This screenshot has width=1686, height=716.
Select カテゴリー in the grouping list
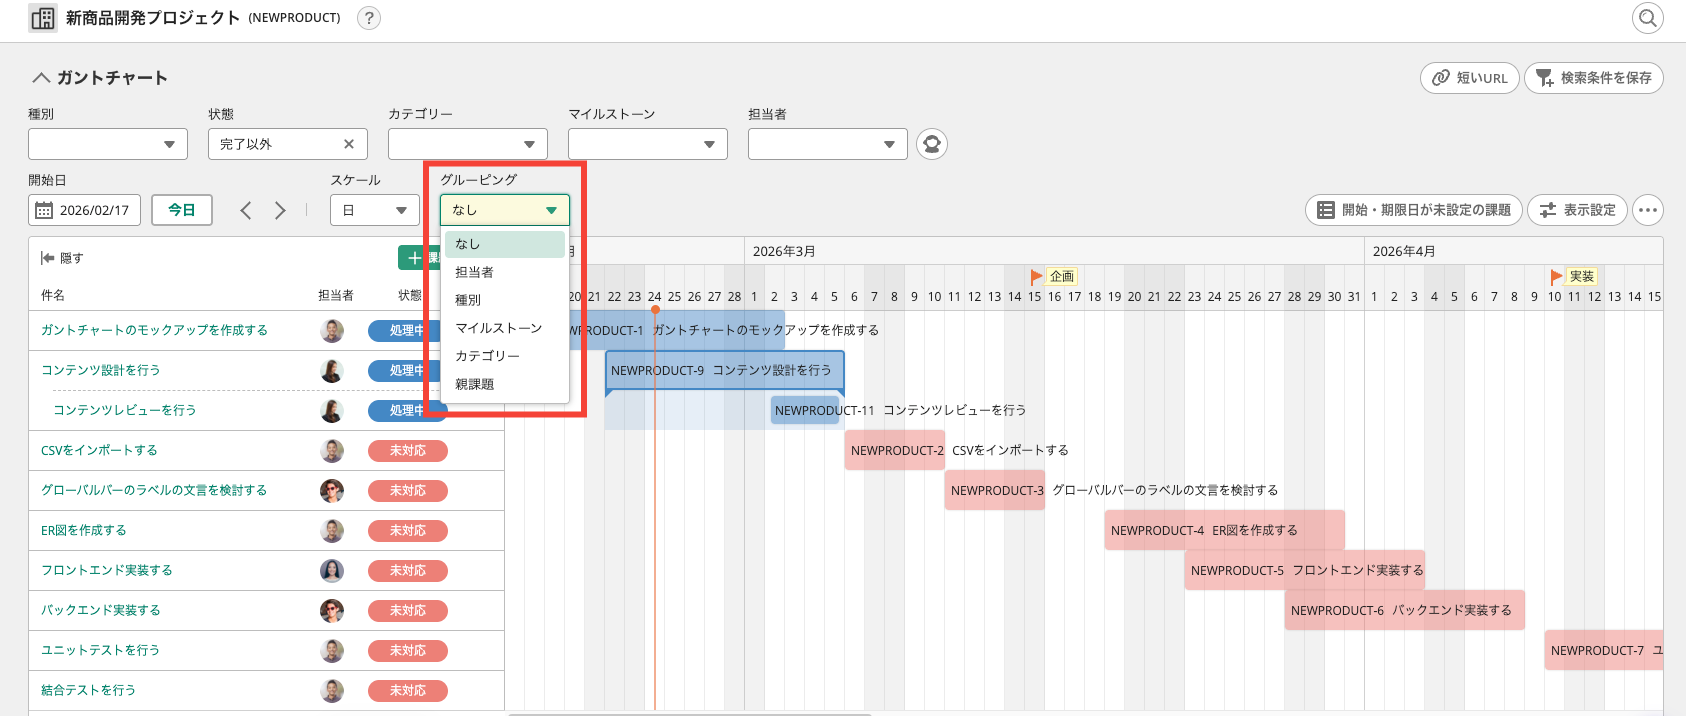click(x=505, y=356)
